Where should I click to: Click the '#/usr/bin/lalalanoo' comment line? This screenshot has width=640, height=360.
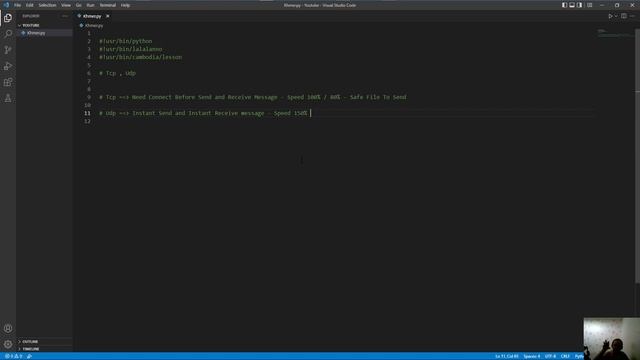[131, 49]
